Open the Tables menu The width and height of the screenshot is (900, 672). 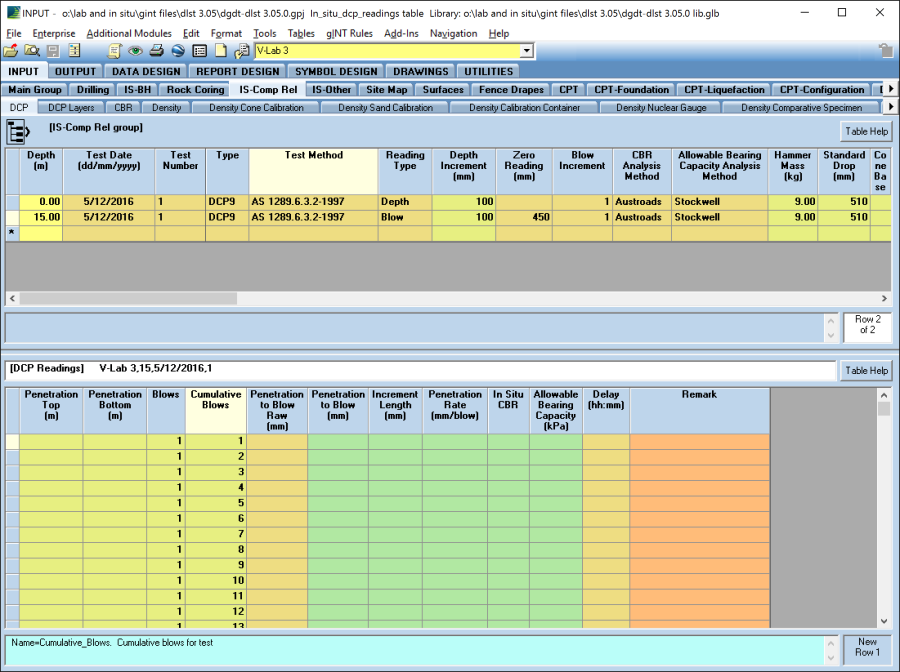tap(301, 33)
